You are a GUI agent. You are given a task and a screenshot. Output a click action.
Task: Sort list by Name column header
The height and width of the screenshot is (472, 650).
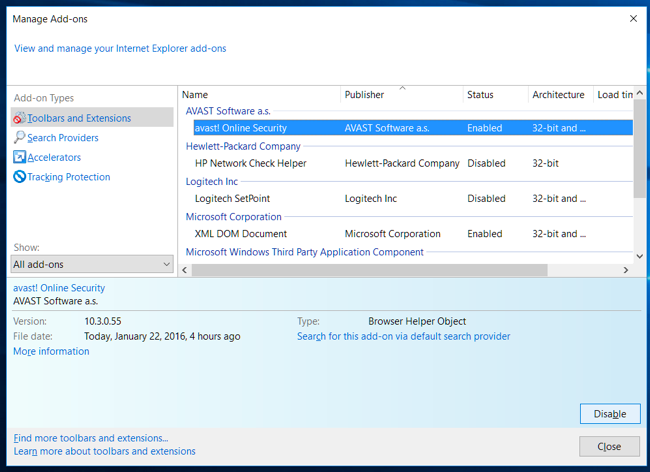click(260, 94)
